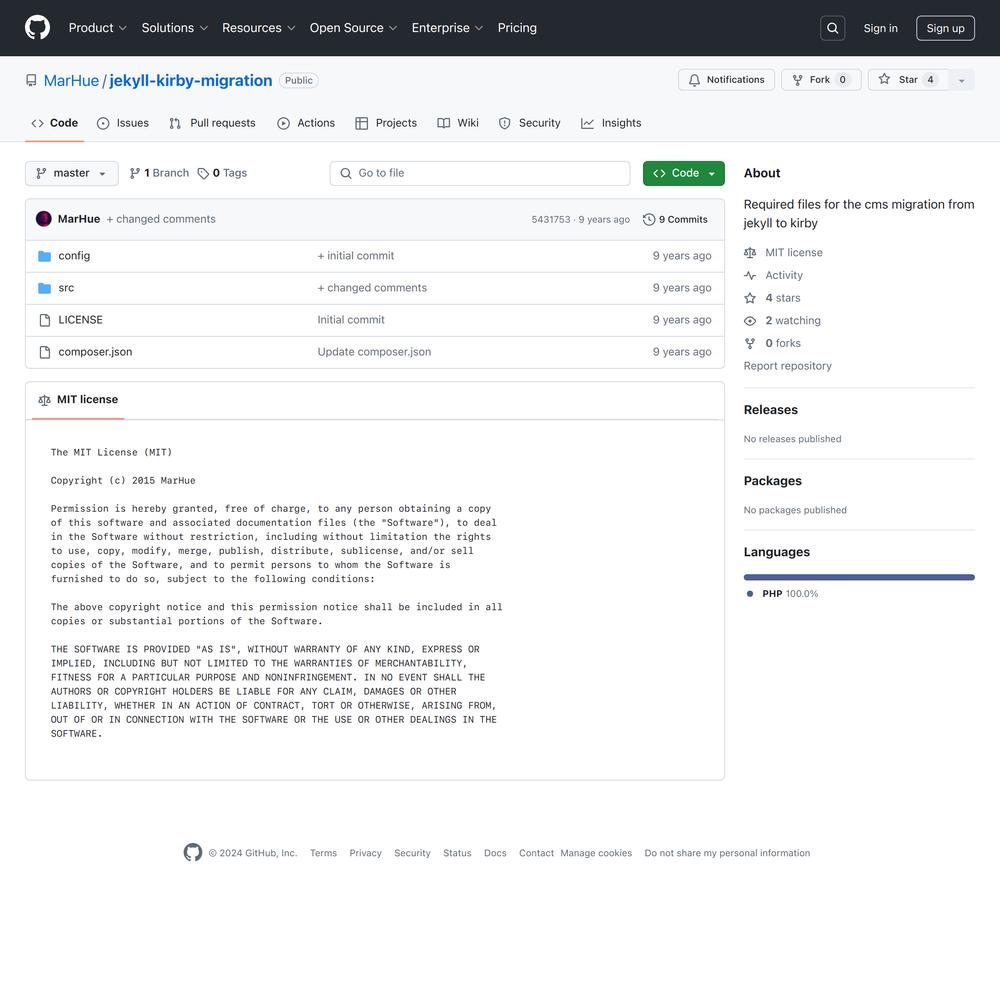Switch to the Pull requests tab
This screenshot has height=1000, width=1000.
212,123
